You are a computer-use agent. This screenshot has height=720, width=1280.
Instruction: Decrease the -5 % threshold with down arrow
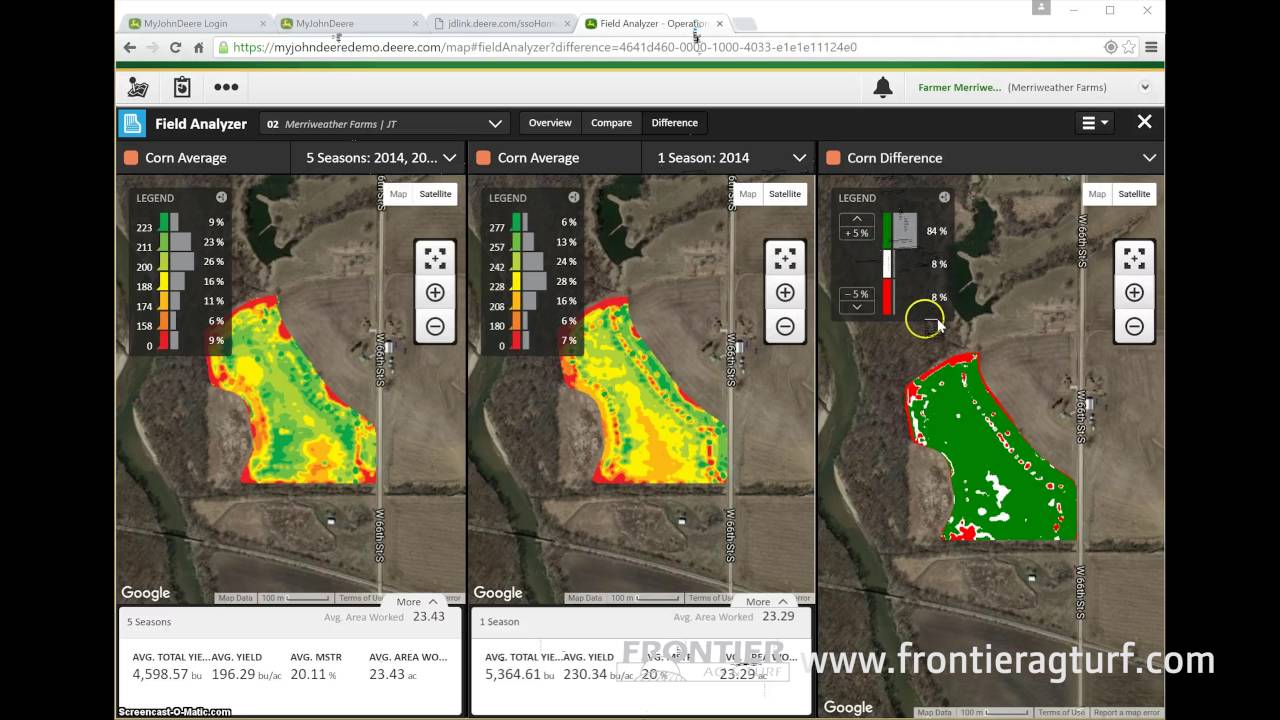(x=857, y=307)
